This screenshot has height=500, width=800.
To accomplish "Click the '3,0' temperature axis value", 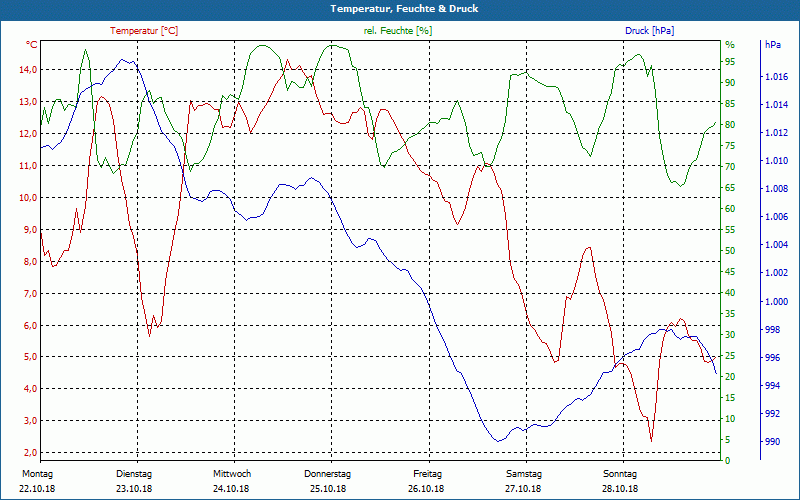I will click(30, 421).
